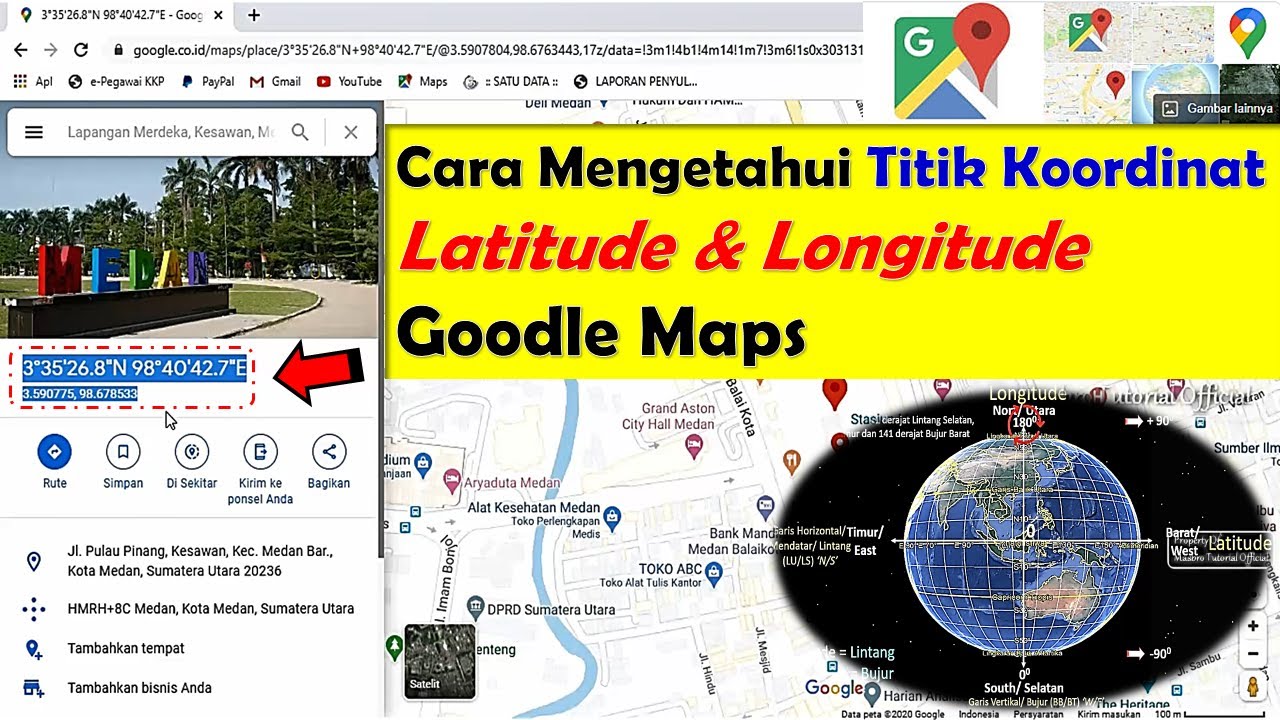Open the LAPORAN PENYUL bookmark
The height and width of the screenshot is (720, 1280).
(635, 81)
